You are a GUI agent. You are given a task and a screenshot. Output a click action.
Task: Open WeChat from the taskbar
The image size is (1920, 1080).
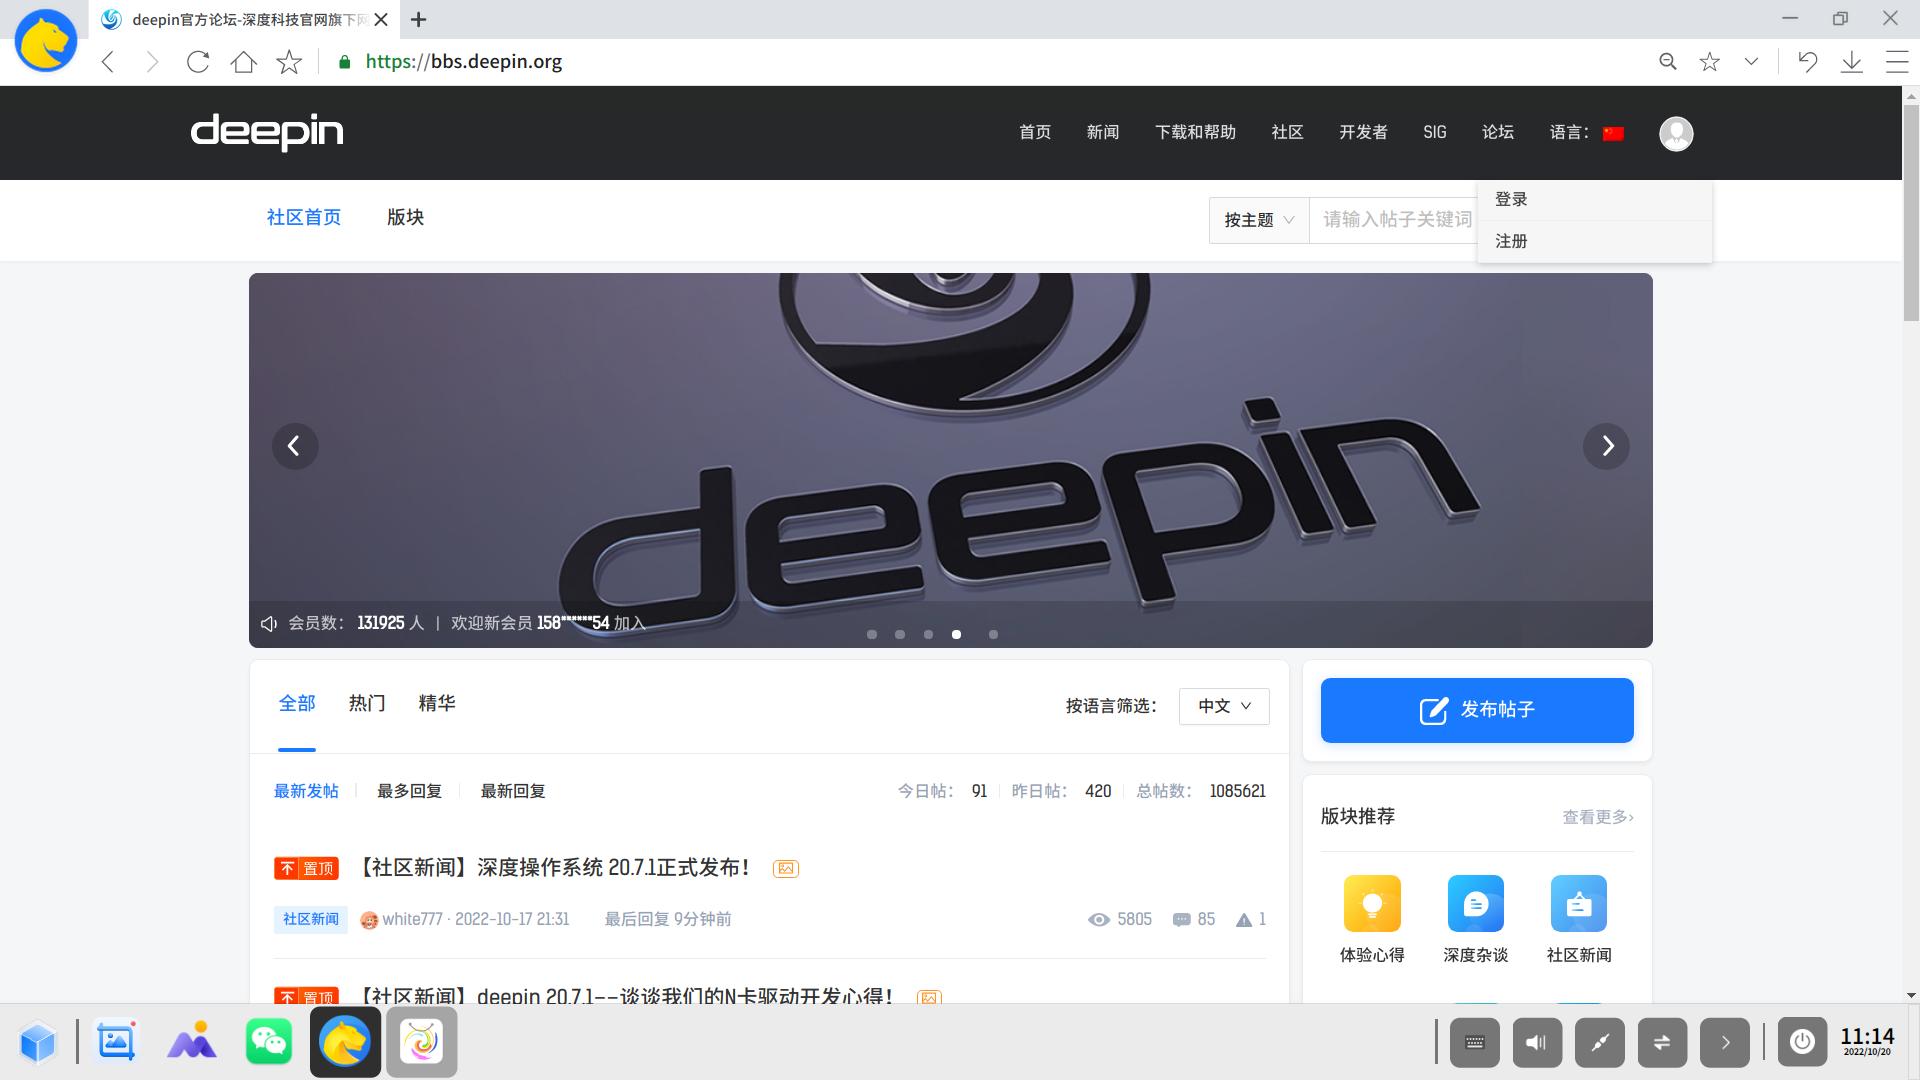click(268, 1041)
